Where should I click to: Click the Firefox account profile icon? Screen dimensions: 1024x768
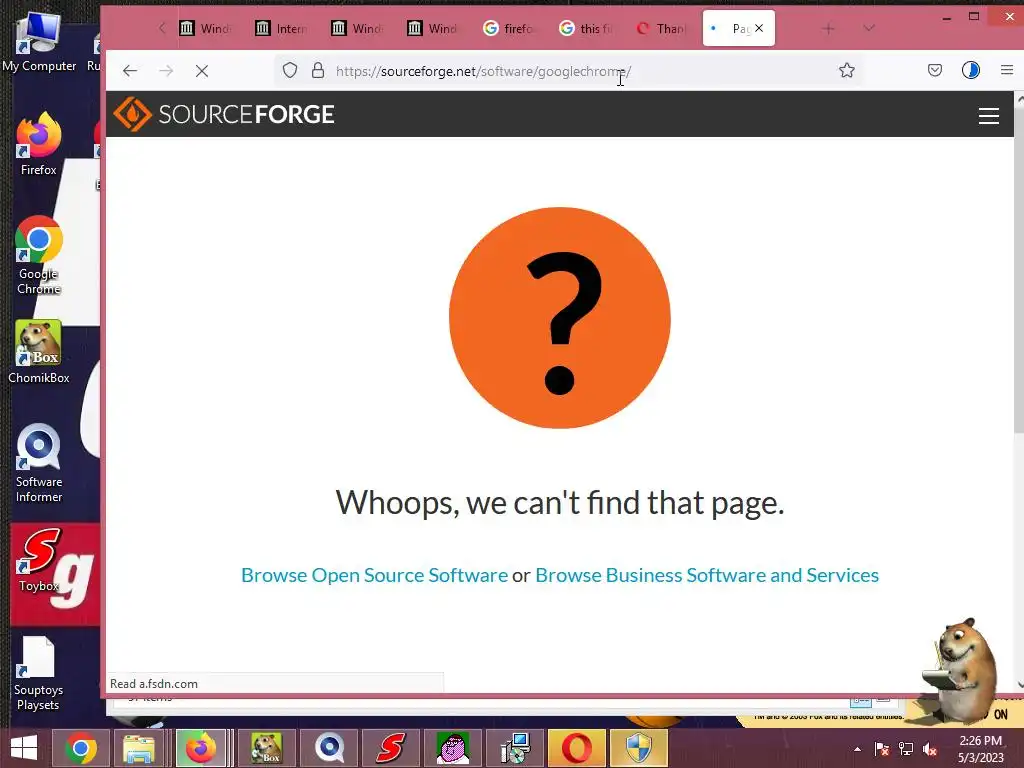(x=970, y=70)
